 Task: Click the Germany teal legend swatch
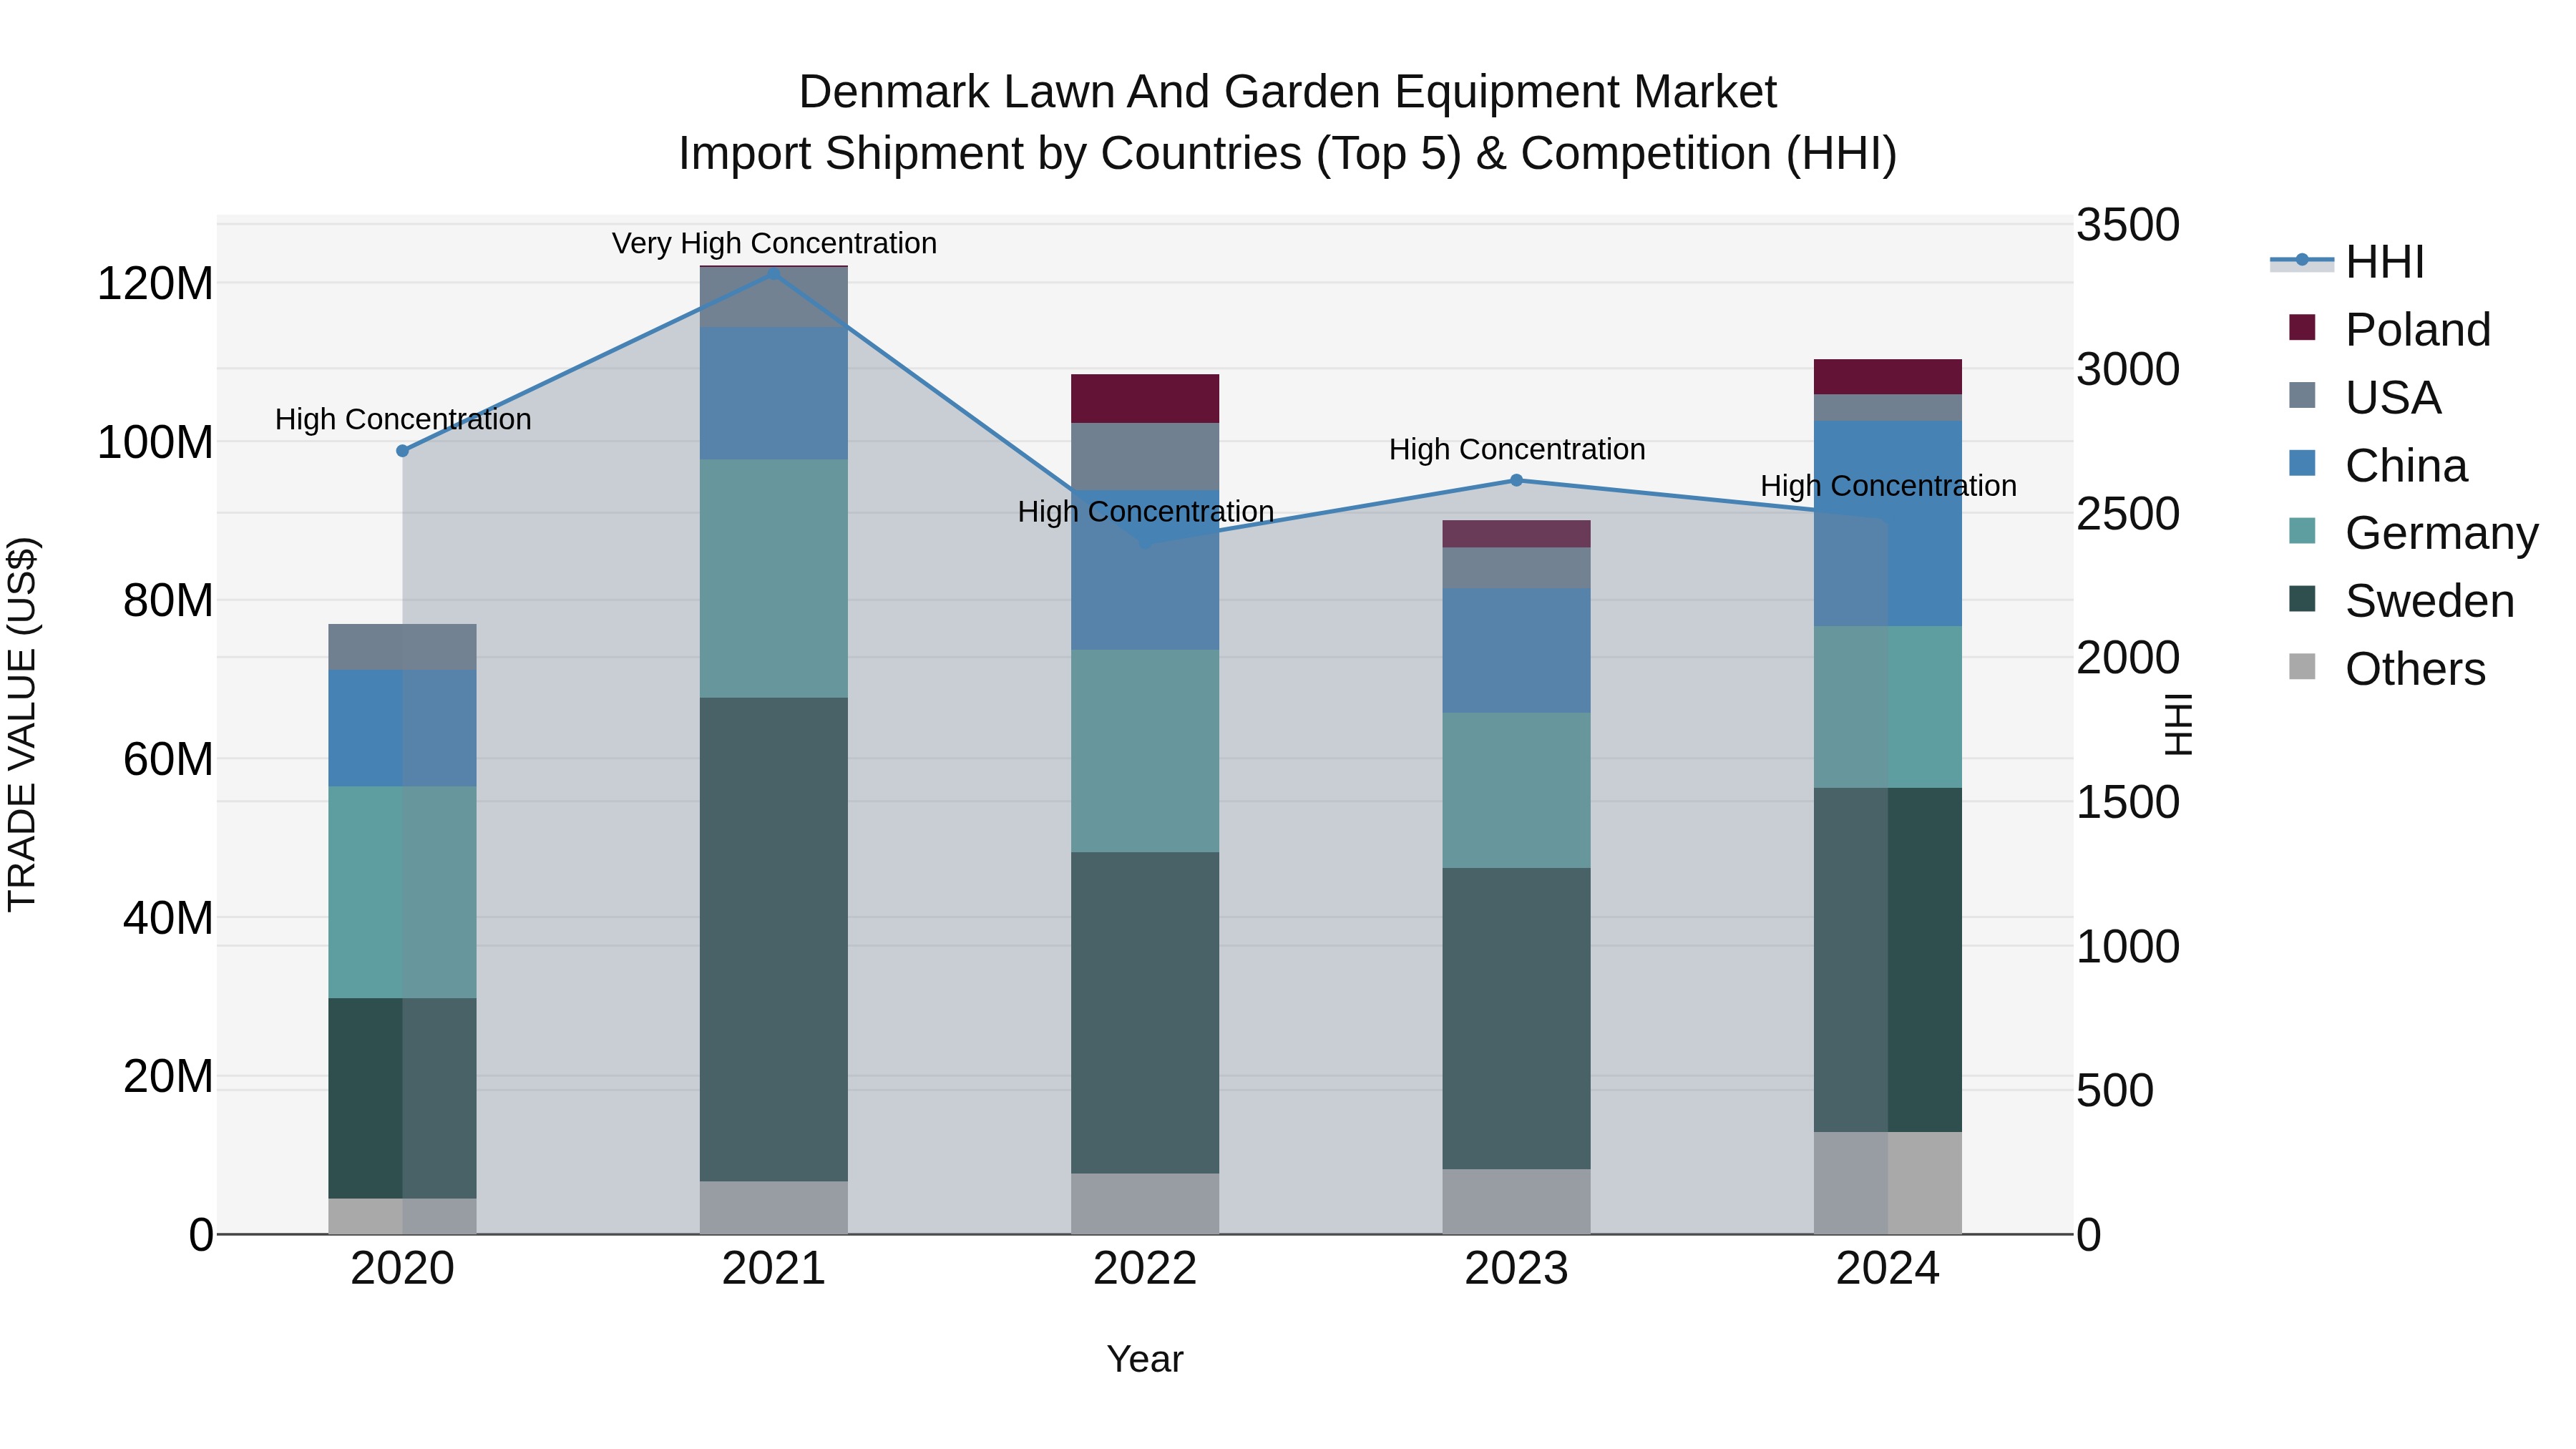click(2302, 531)
